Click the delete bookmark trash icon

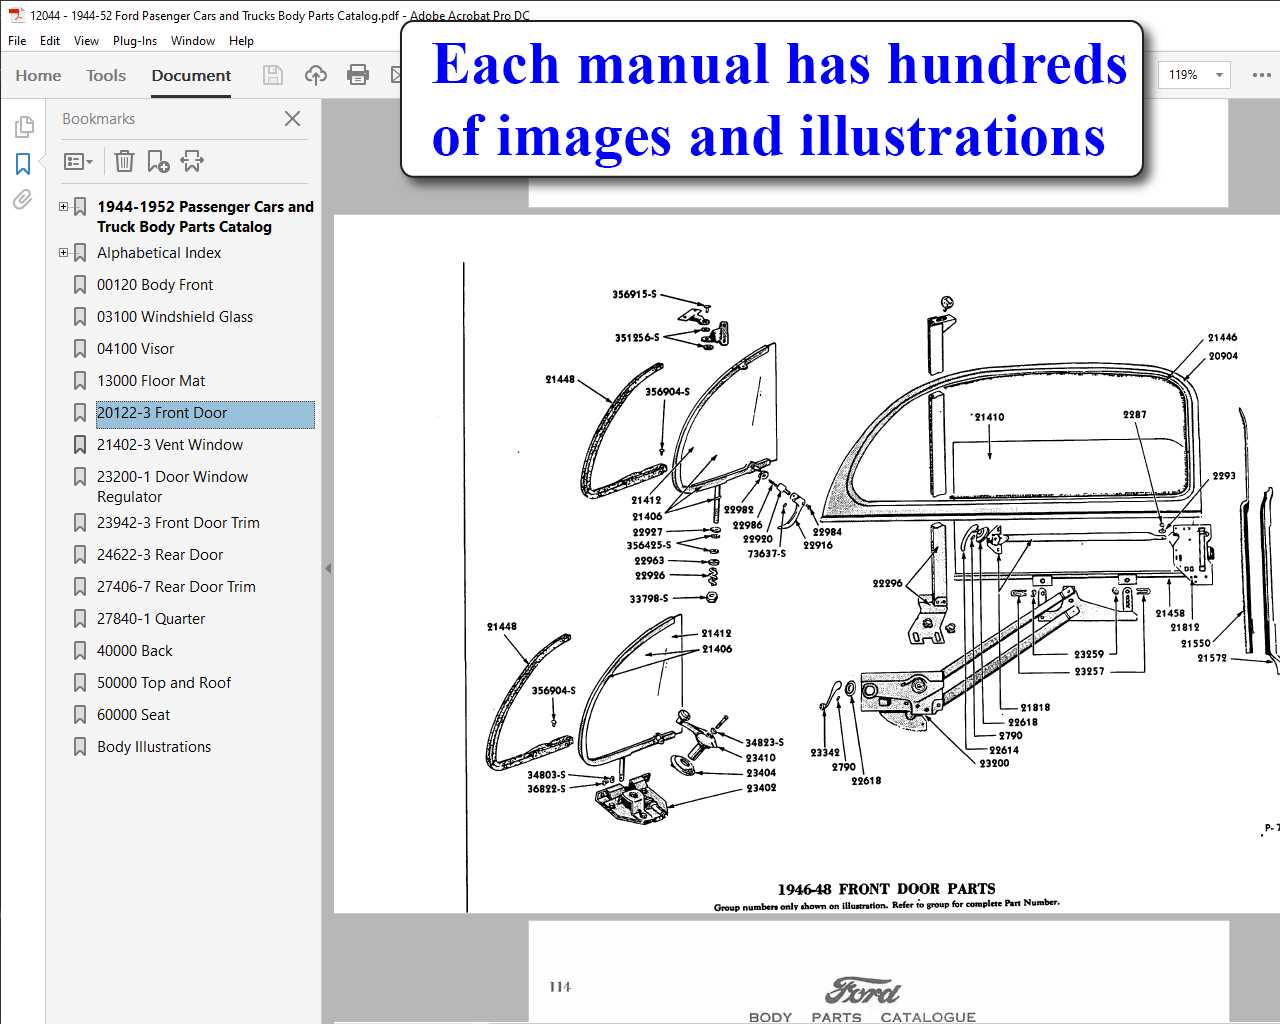[x=124, y=161]
